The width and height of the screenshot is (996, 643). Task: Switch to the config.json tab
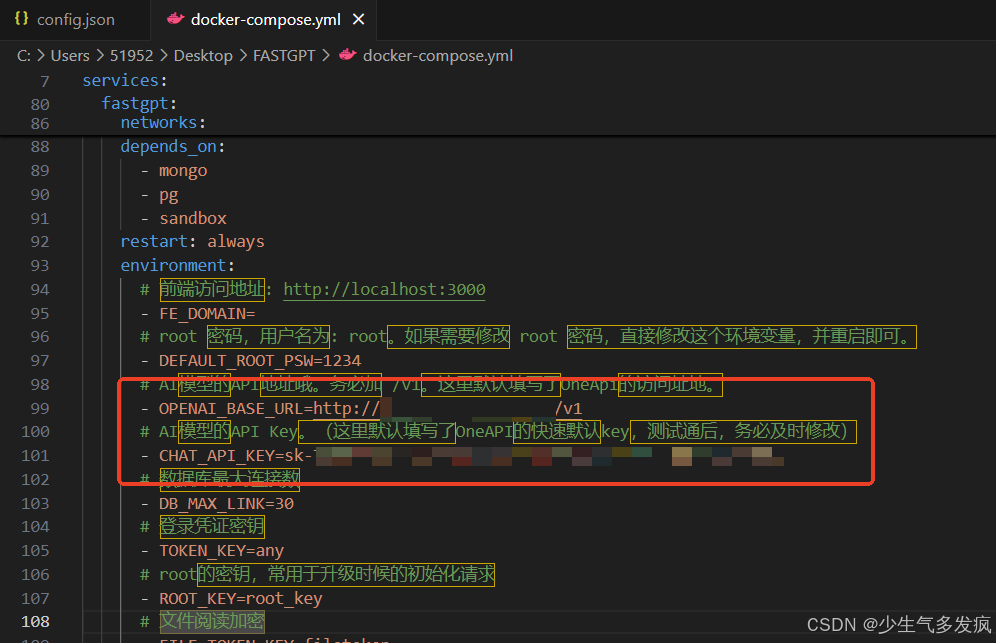(x=75, y=20)
